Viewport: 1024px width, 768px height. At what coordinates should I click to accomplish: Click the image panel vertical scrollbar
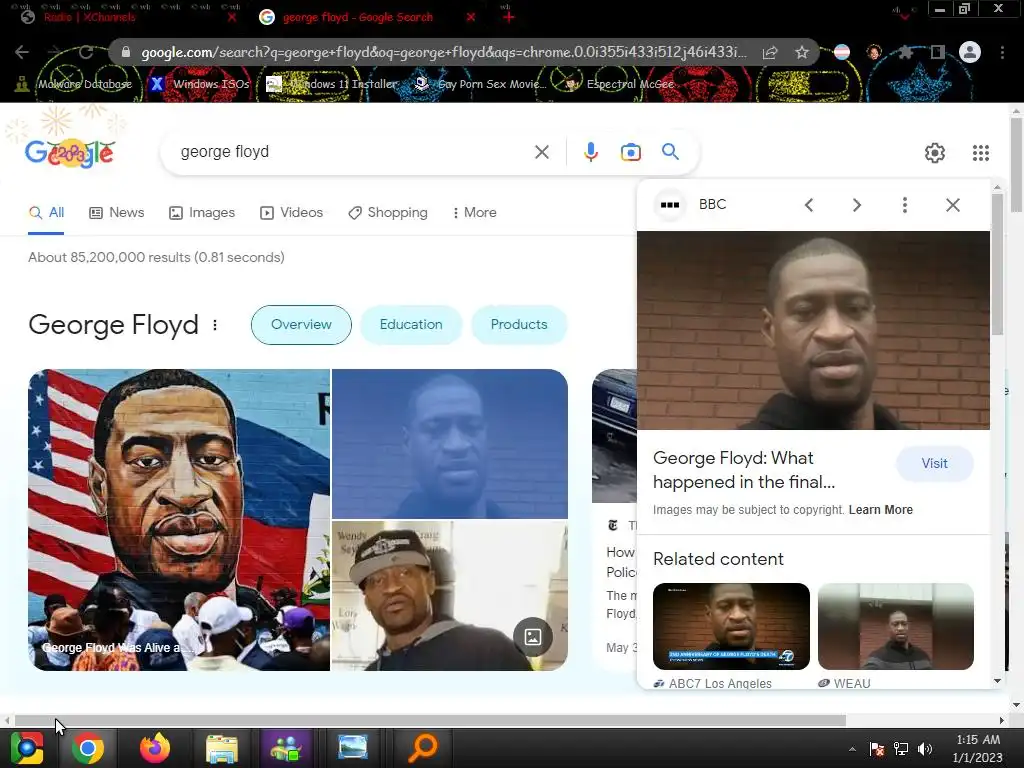(x=997, y=264)
